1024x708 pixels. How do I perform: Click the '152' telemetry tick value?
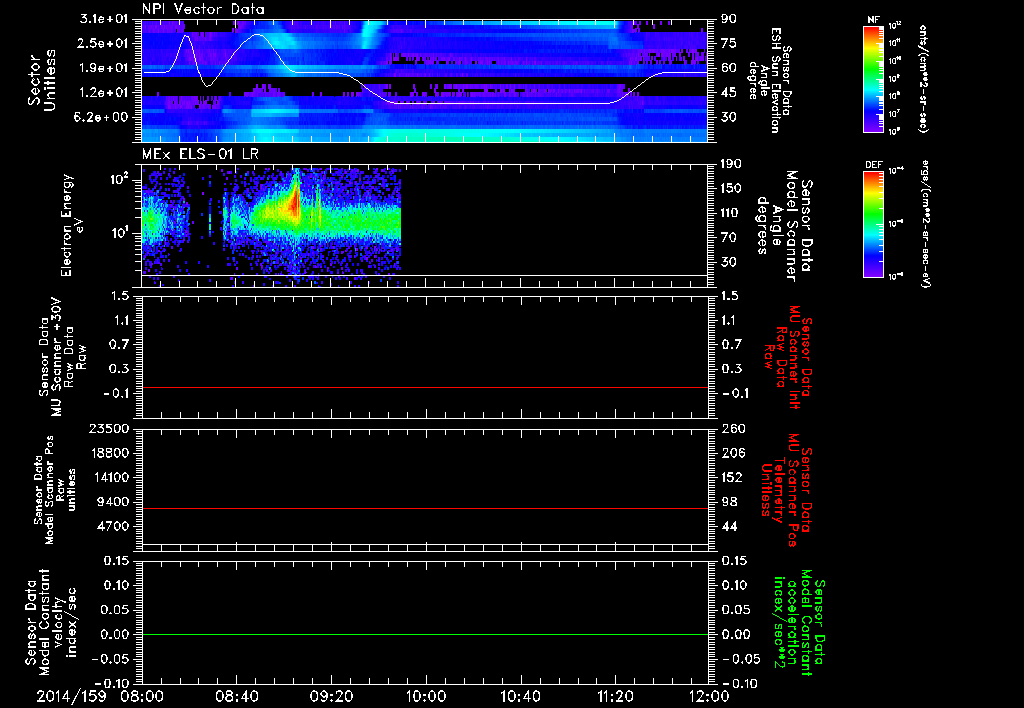point(731,477)
